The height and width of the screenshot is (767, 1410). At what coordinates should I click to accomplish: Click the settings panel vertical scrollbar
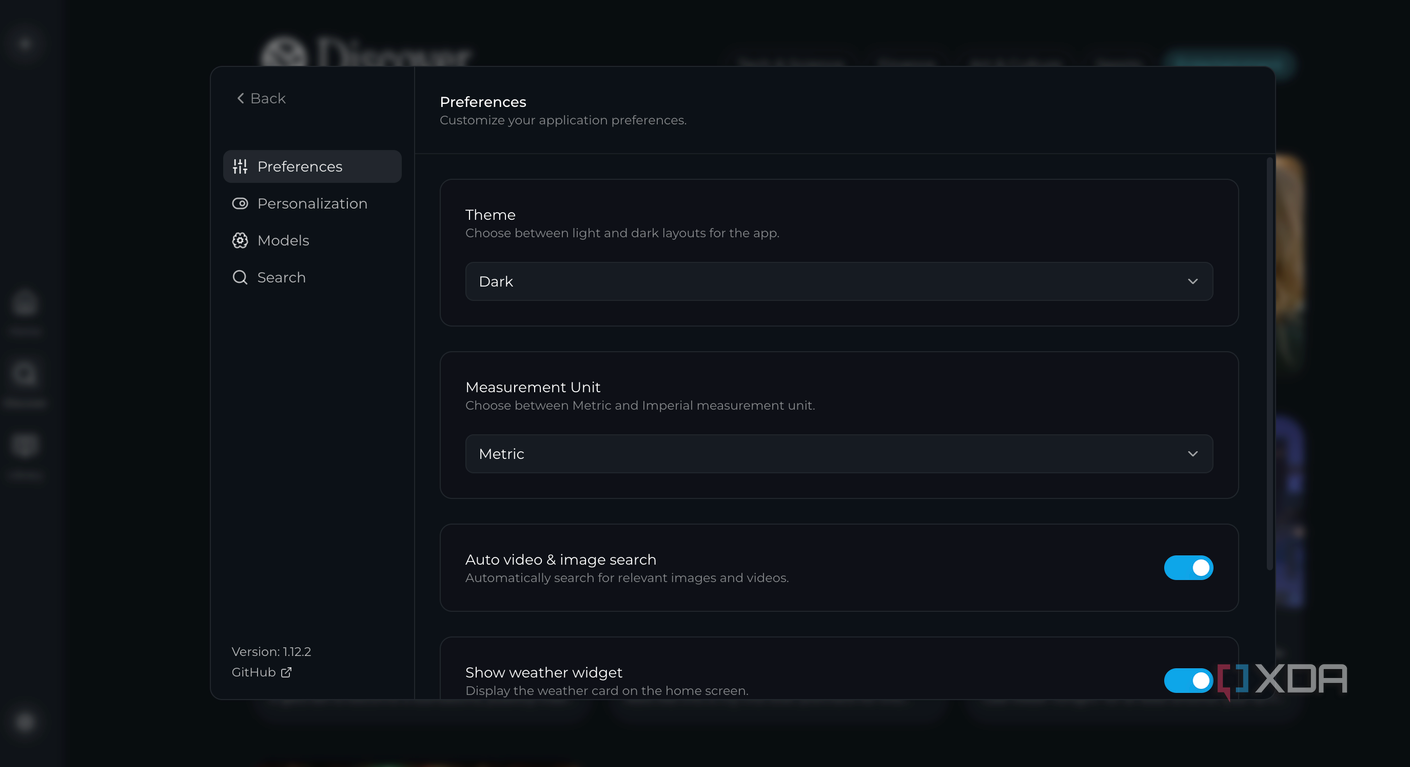pyautogui.click(x=1270, y=362)
